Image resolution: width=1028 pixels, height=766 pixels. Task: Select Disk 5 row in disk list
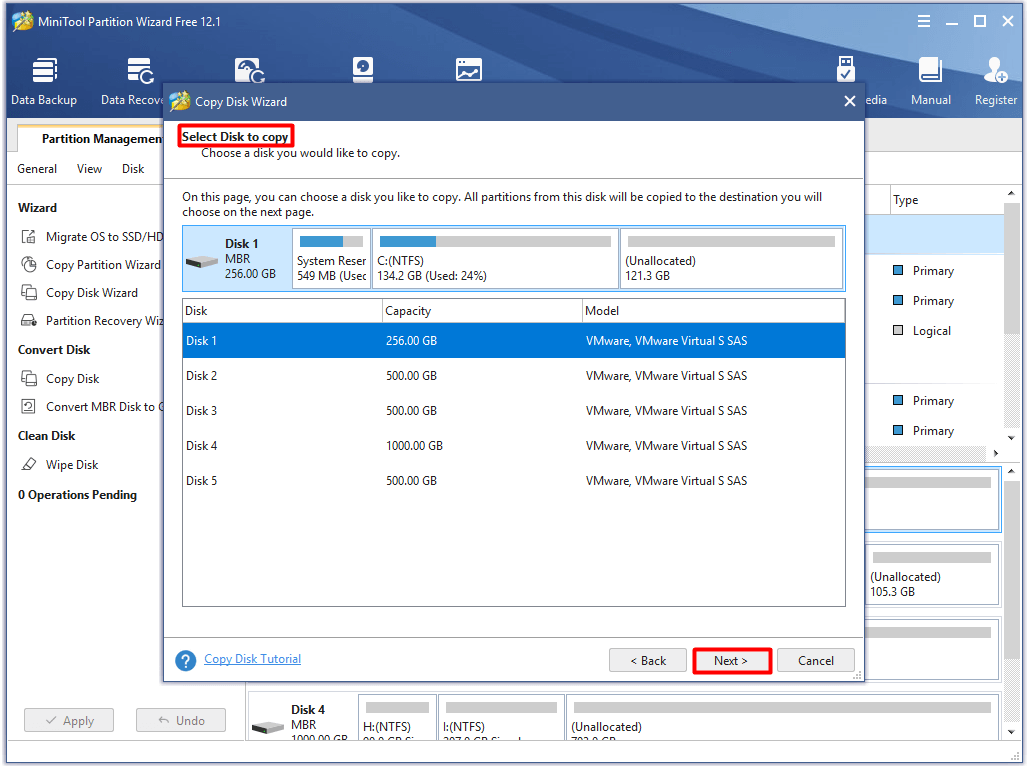point(514,481)
